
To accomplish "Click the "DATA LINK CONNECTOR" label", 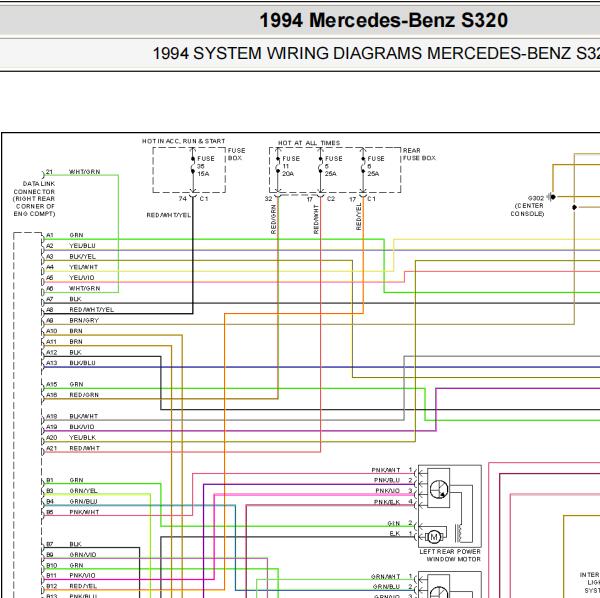I will 34,199.
